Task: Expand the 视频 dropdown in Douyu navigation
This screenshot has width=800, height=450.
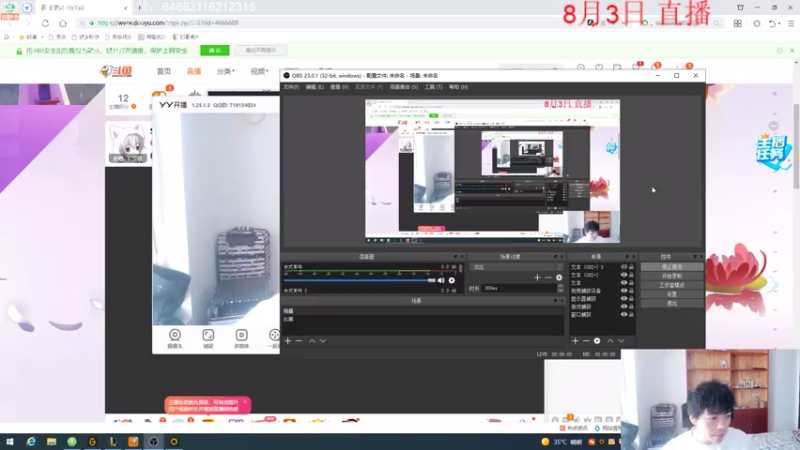Action: 259,71
